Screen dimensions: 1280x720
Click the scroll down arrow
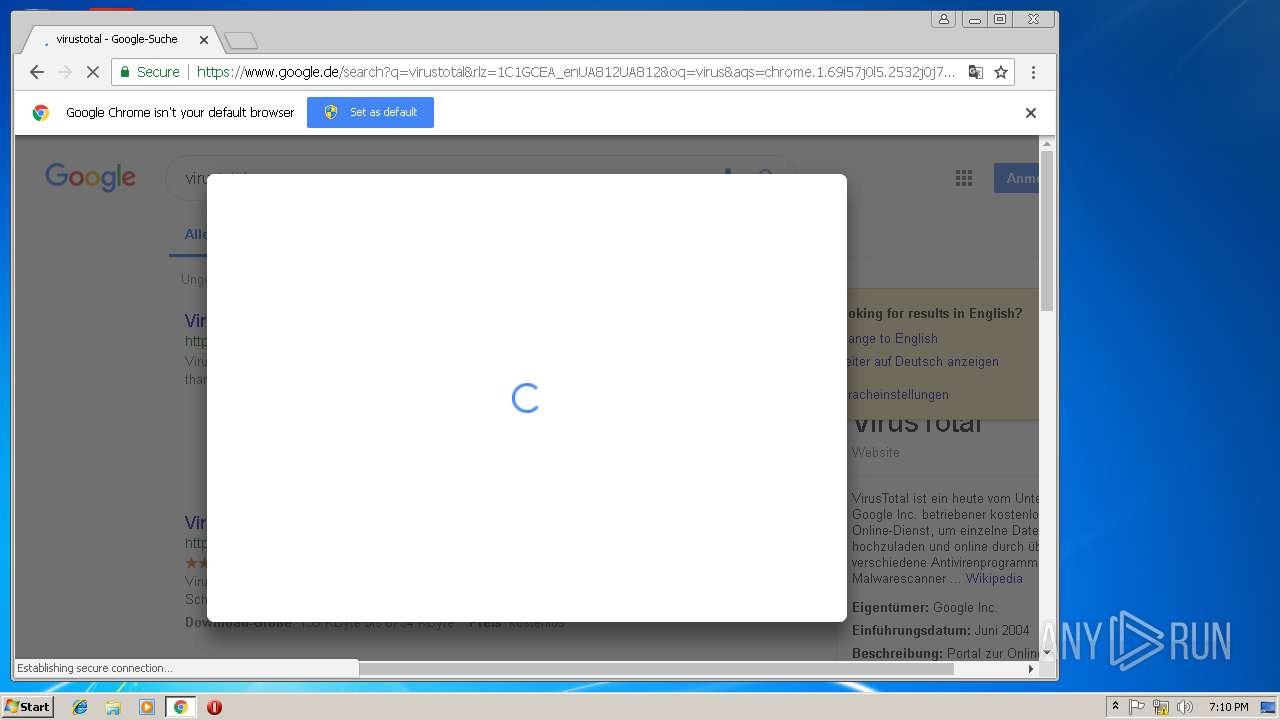1047,653
